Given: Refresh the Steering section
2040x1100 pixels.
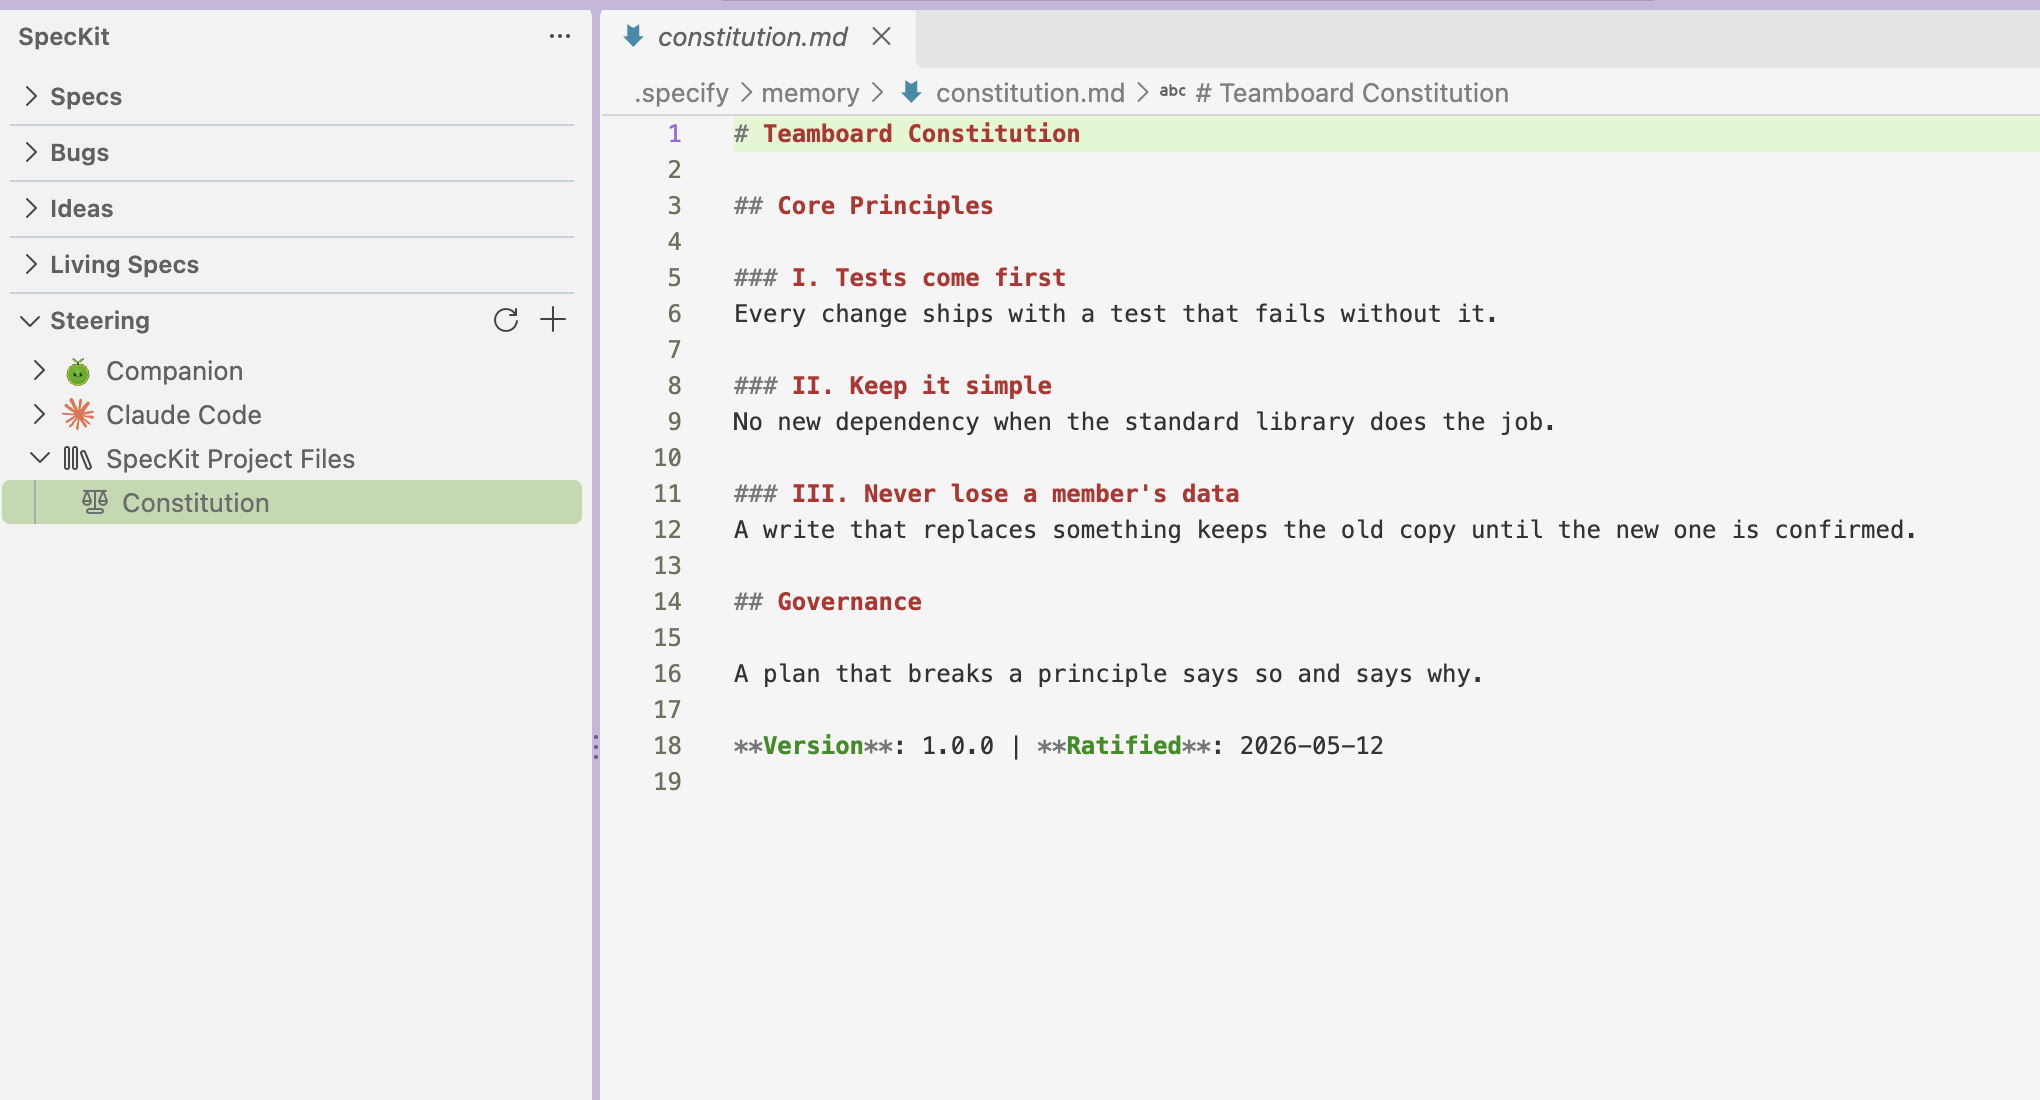Looking at the screenshot, I should 506,320.
